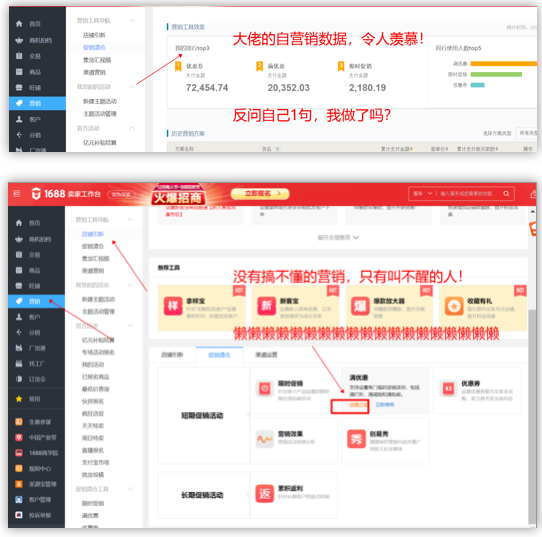The height and width of the screenshot is (537, 542).
Task: Open 爆款放大器 tool with 爆 icon
Action: 360,306
